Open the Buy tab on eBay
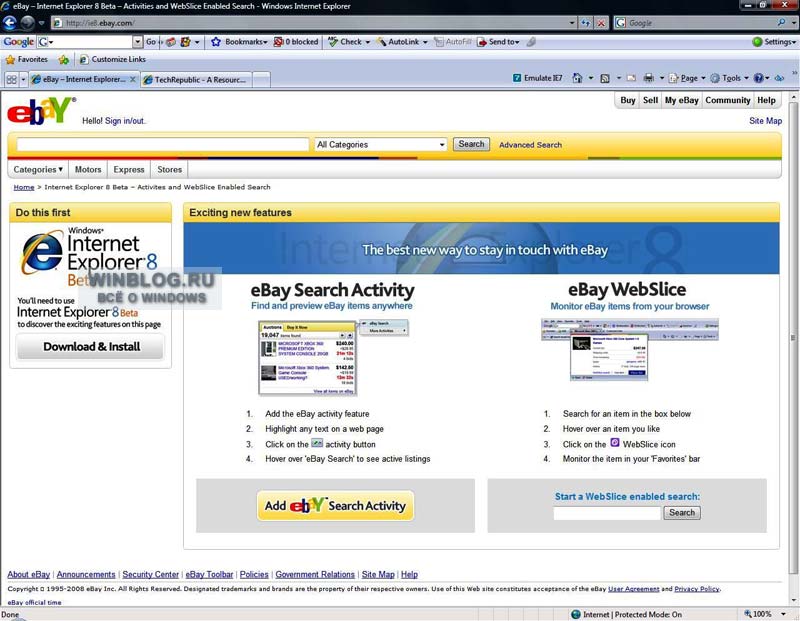This screenshot has height=621, width=800. pyautogui.click(x=628, y=101)
